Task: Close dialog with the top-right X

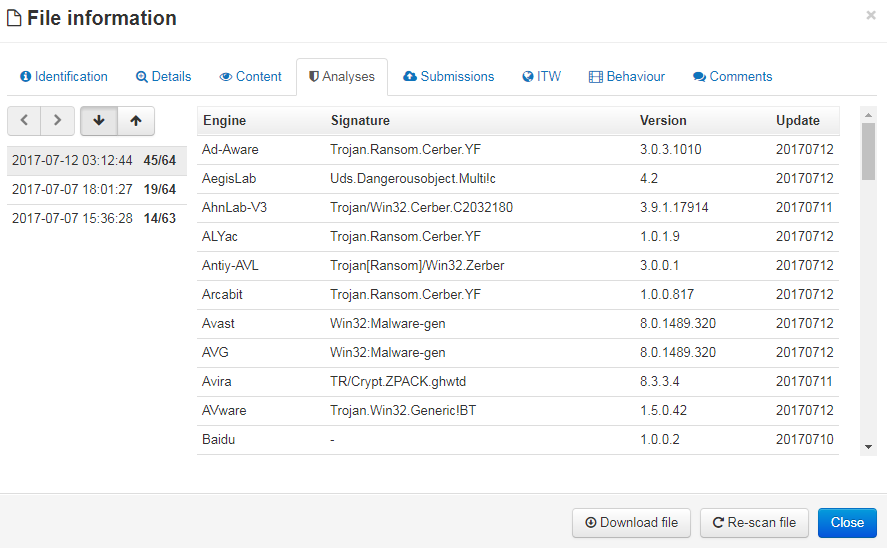Action: [x=870, y=15]
